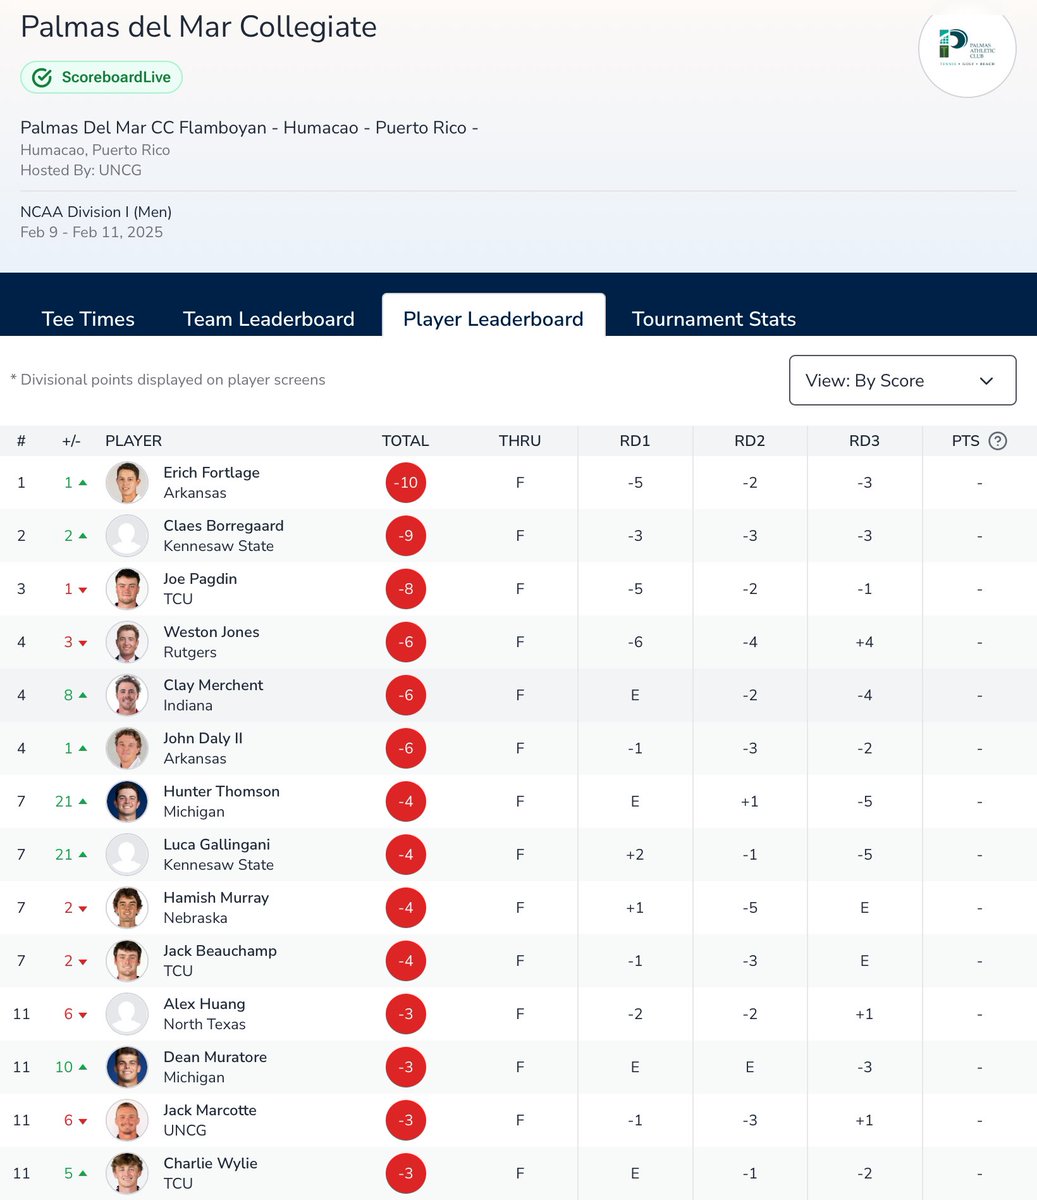Click Clay Merchent's player photo

click(x=127, y=695)
